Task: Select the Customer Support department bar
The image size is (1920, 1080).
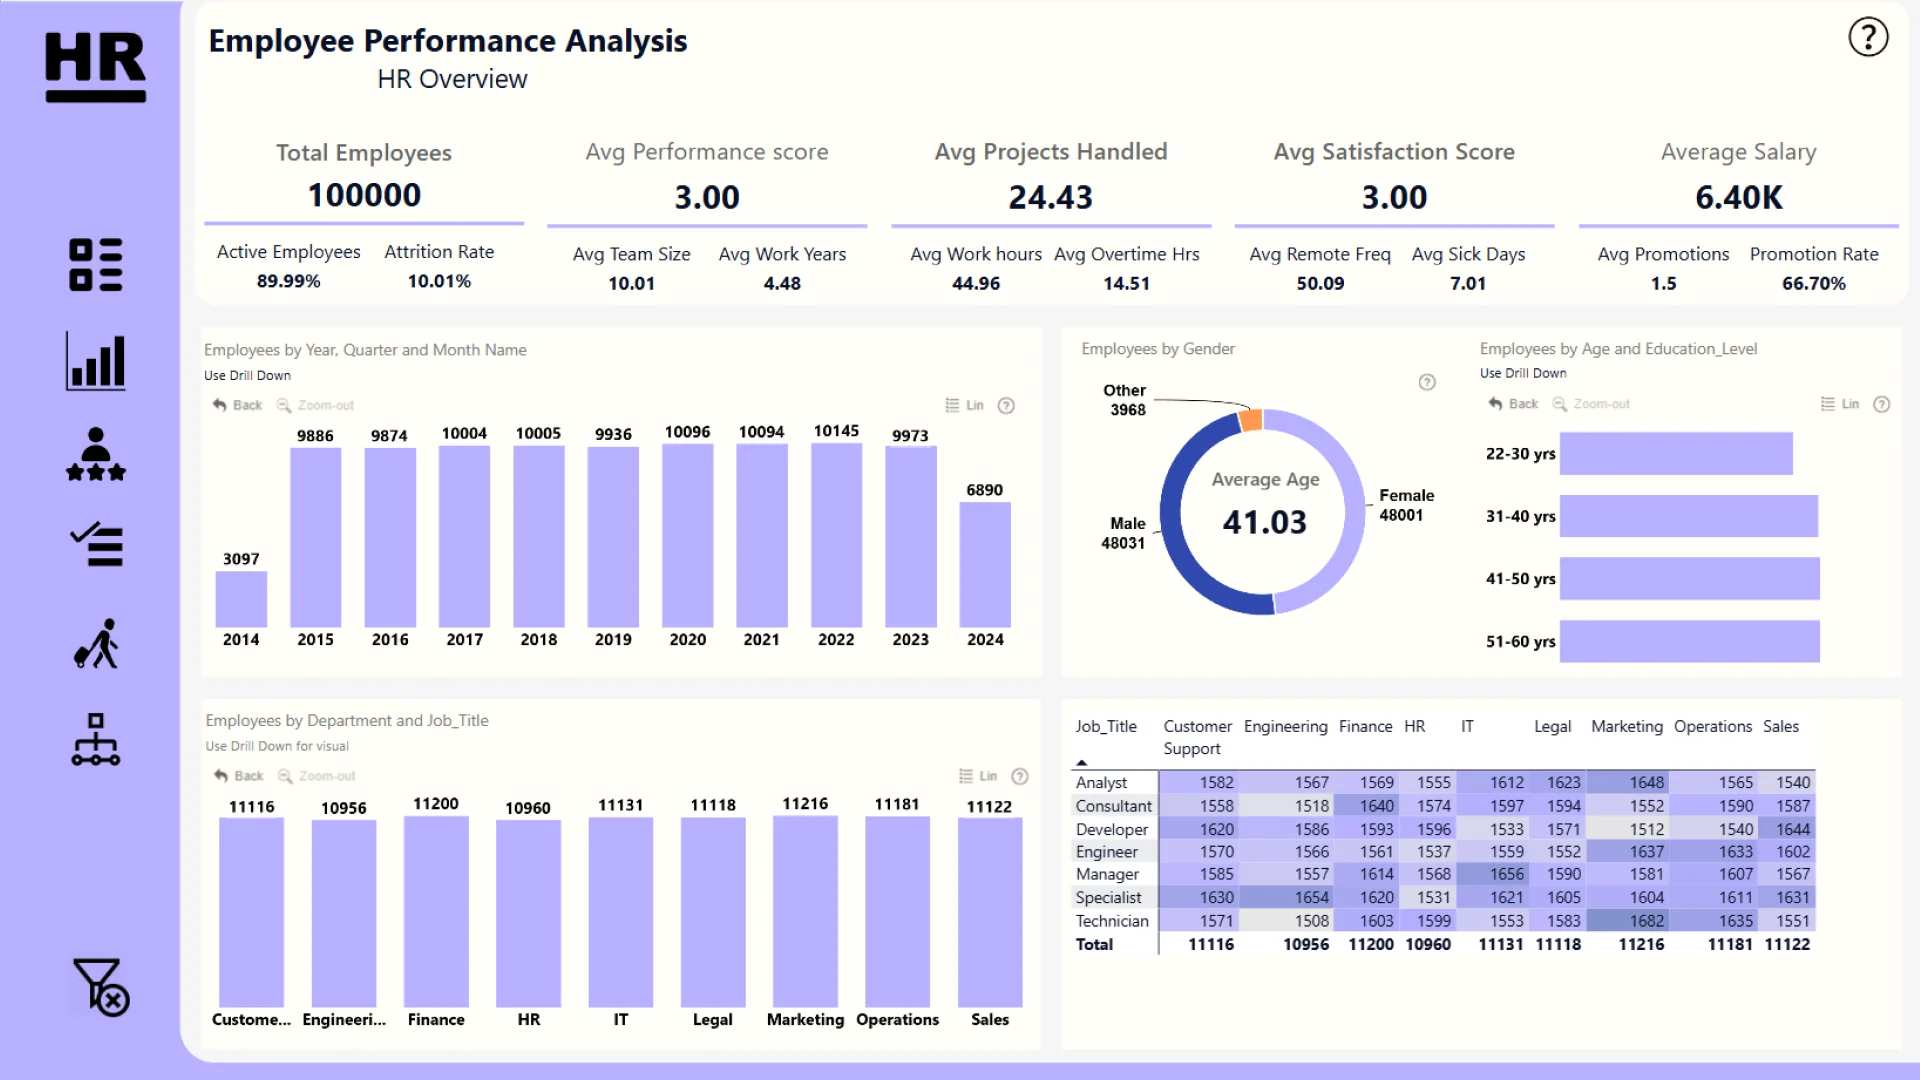Action: (251, 912)
